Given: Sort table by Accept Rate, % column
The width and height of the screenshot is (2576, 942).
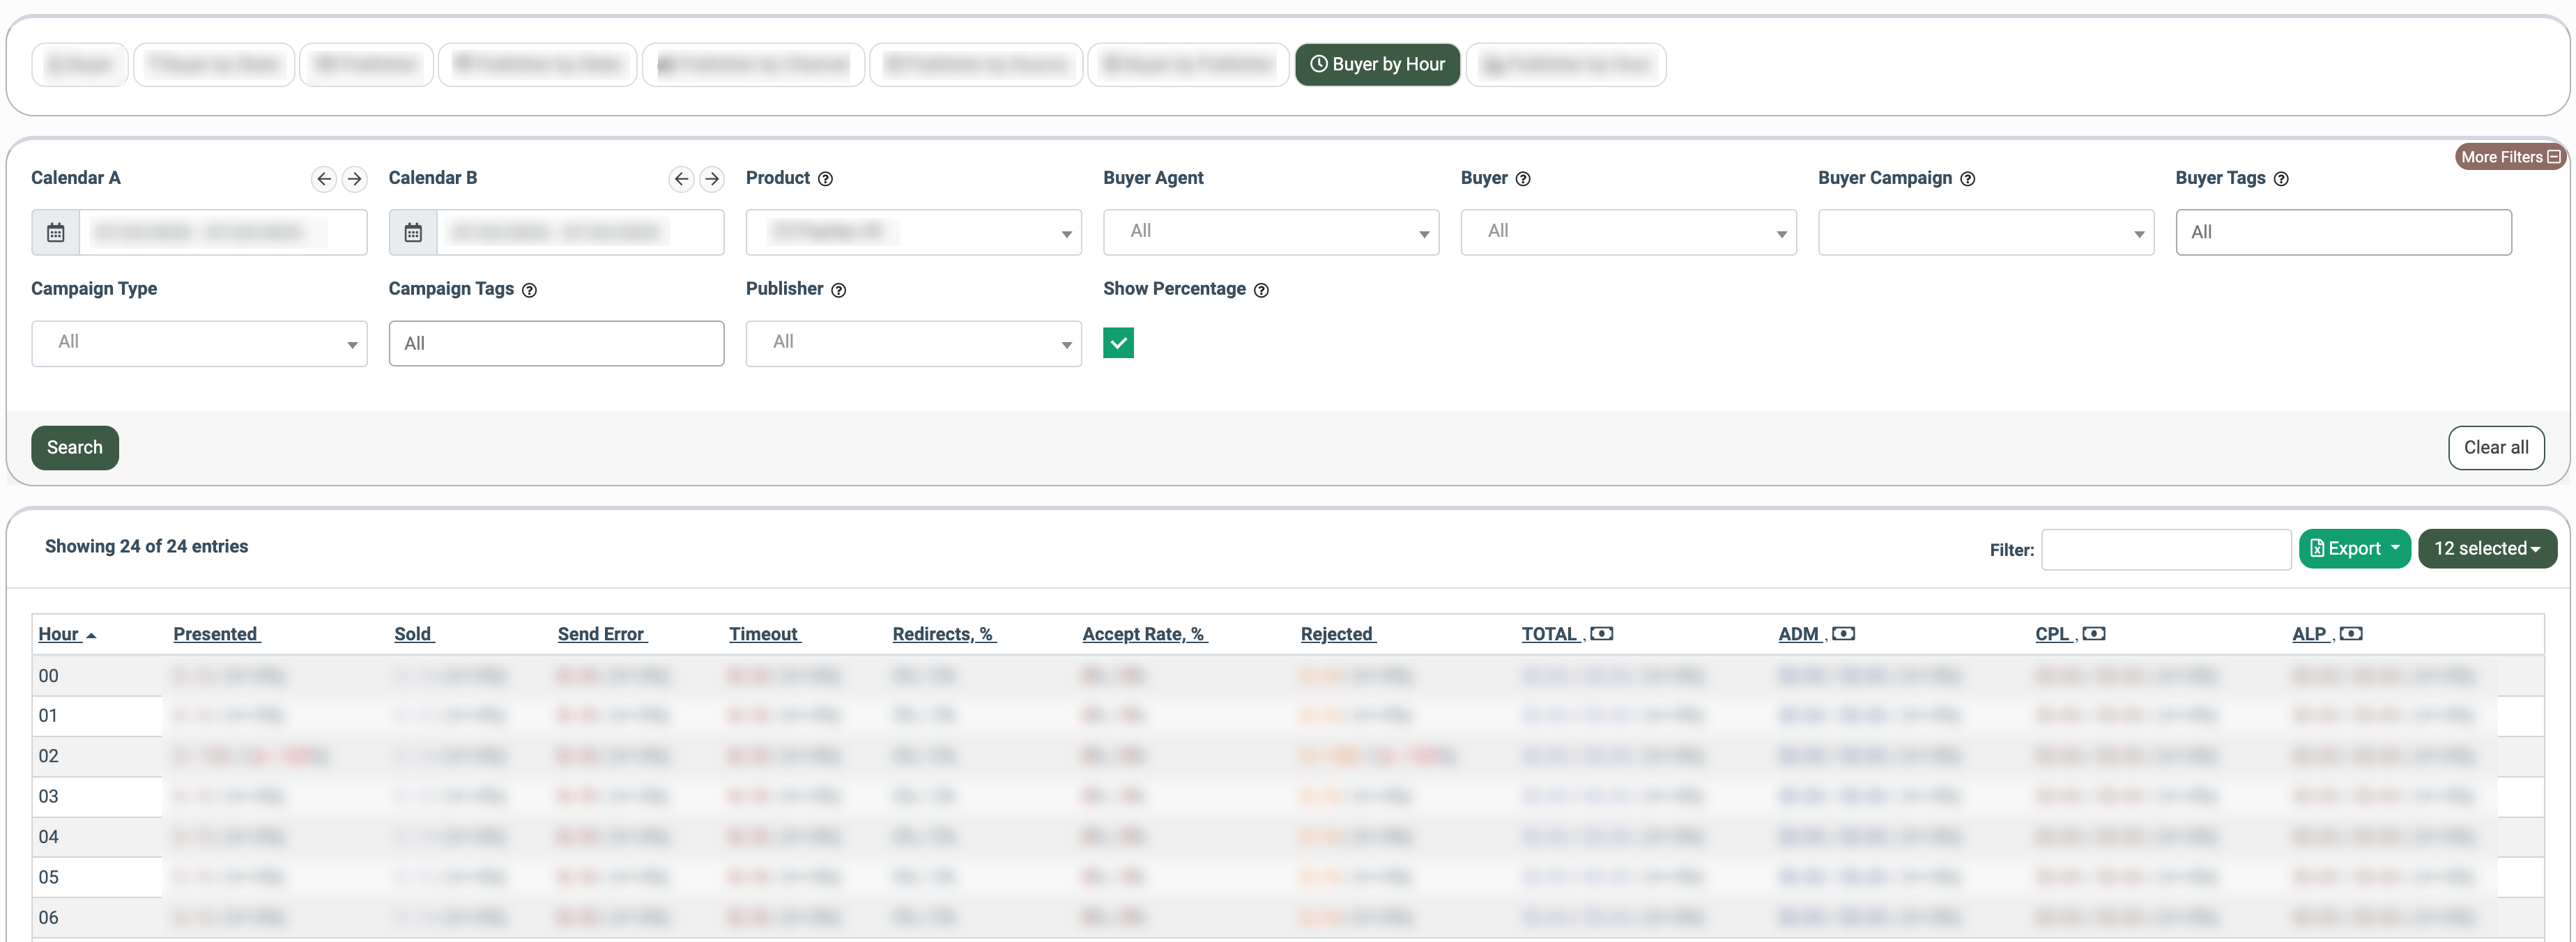Looking at the screenshot, I should pyautogui.click(x=1144, y=634).
